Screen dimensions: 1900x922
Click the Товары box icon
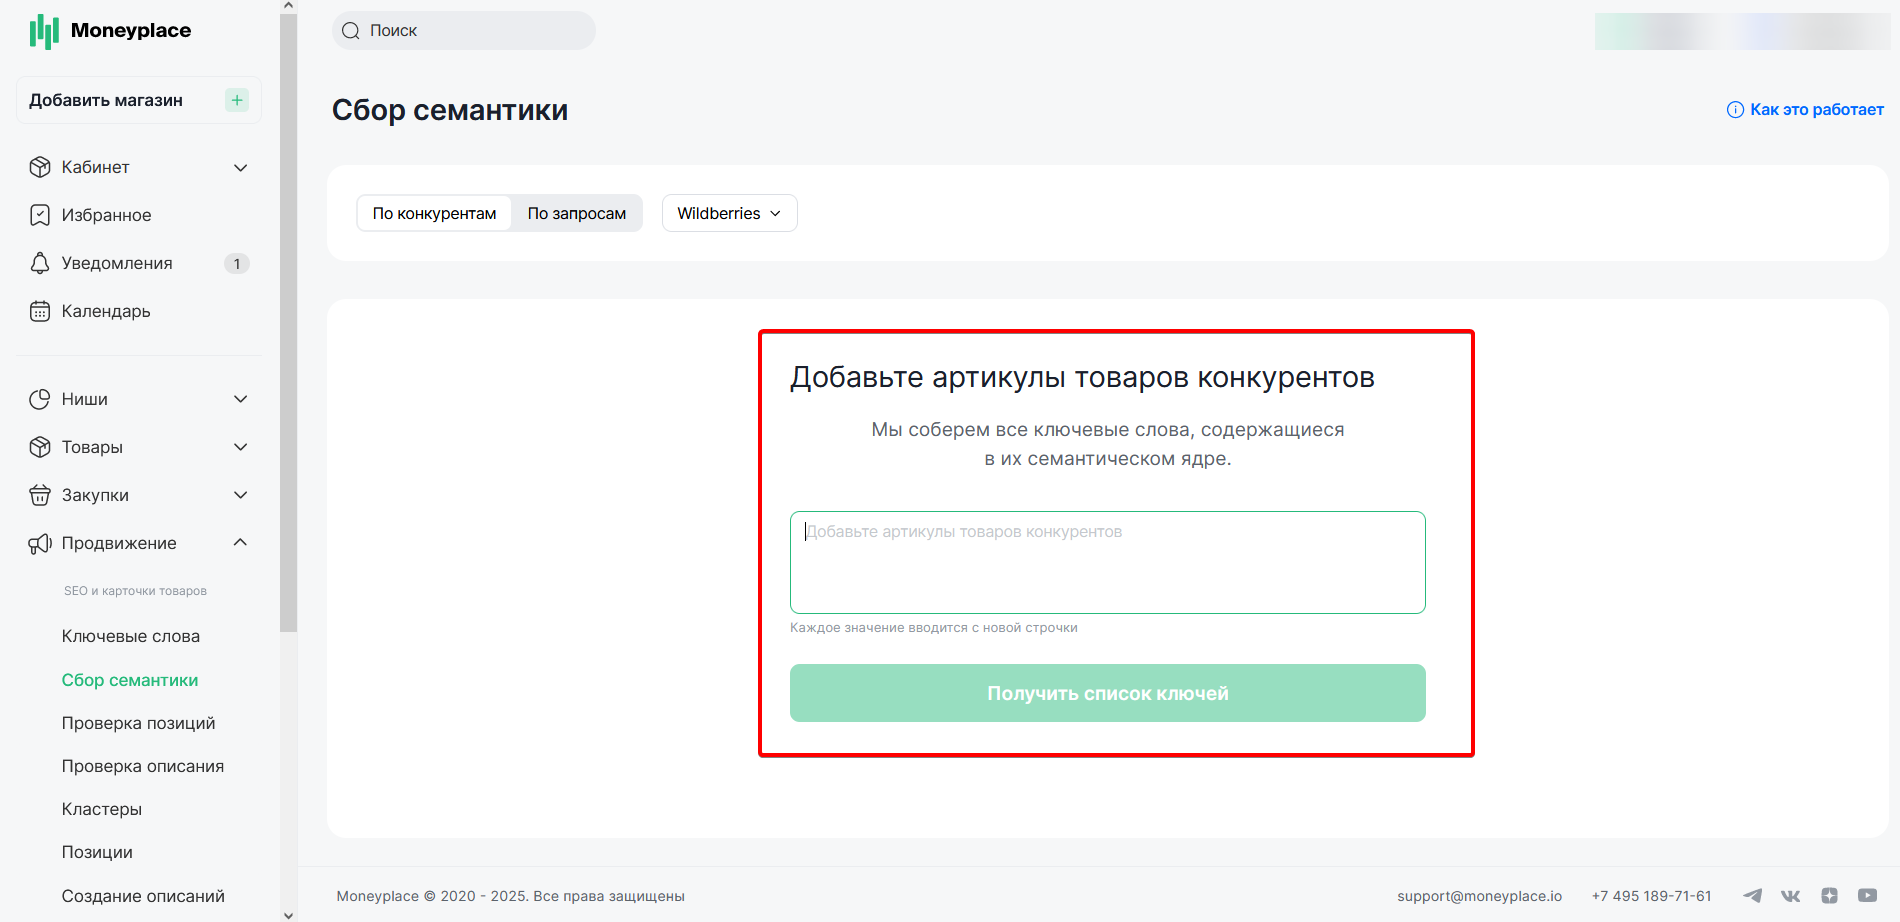pyautogui.click(x=40, y=447)
